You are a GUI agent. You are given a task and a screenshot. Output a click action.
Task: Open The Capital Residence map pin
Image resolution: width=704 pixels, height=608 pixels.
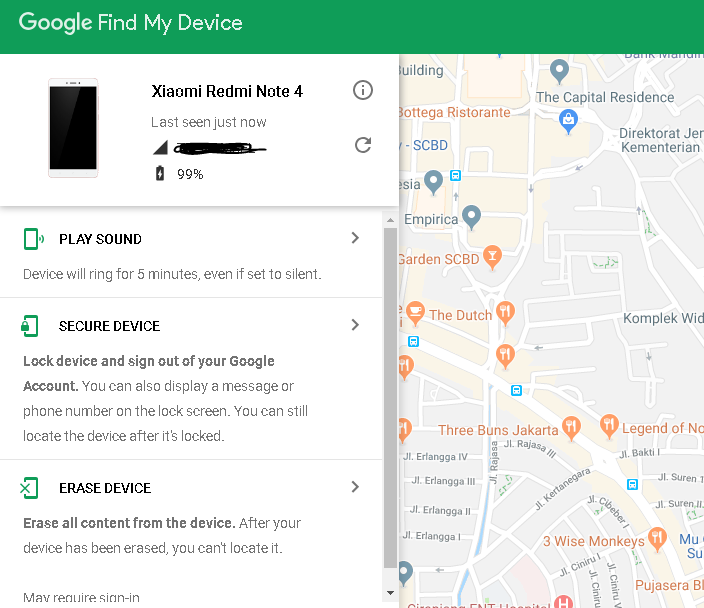(559, 71)
